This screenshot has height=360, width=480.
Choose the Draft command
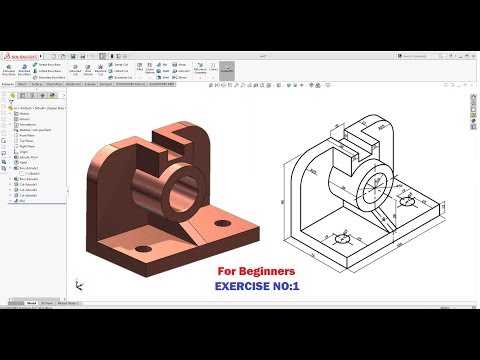click(163, 71)
